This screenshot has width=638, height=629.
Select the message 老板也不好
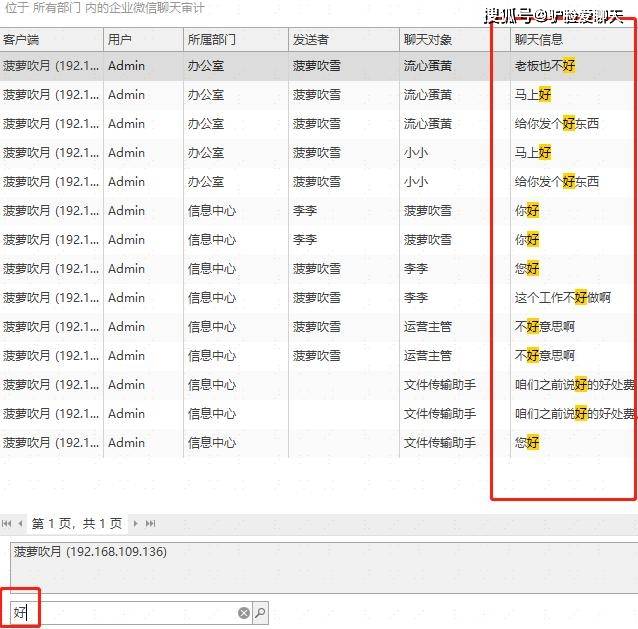pyautogui.click(x=545, y=66)
